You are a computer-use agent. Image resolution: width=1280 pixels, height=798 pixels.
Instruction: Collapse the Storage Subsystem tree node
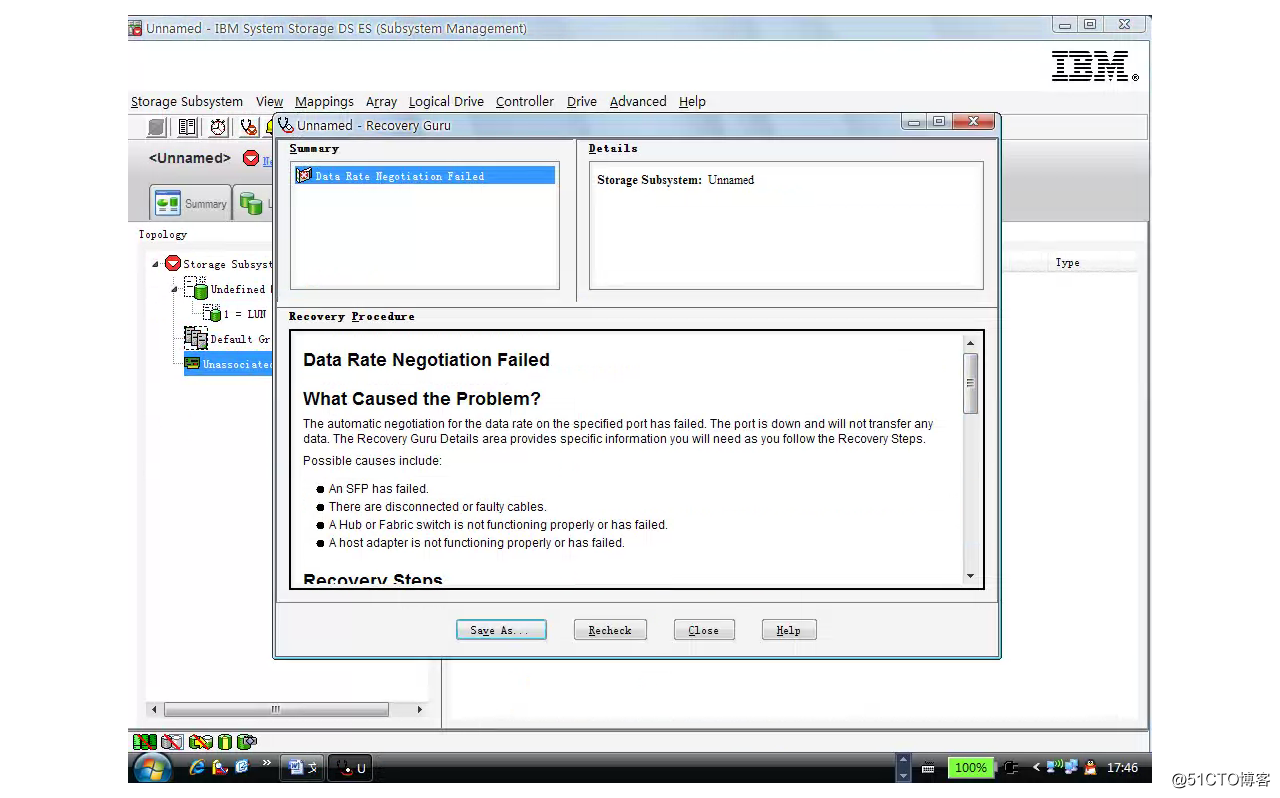[x=156, y=264]
